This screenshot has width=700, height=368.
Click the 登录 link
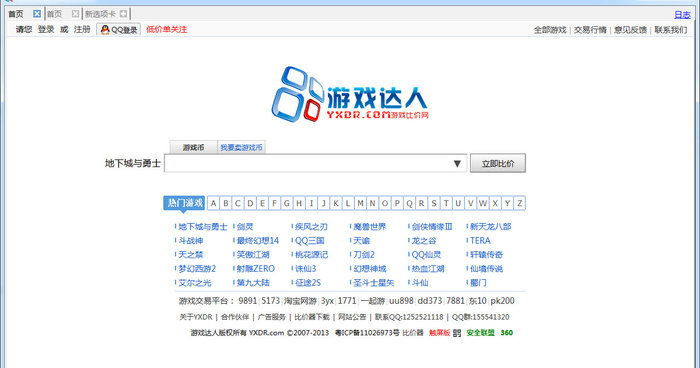46,29
